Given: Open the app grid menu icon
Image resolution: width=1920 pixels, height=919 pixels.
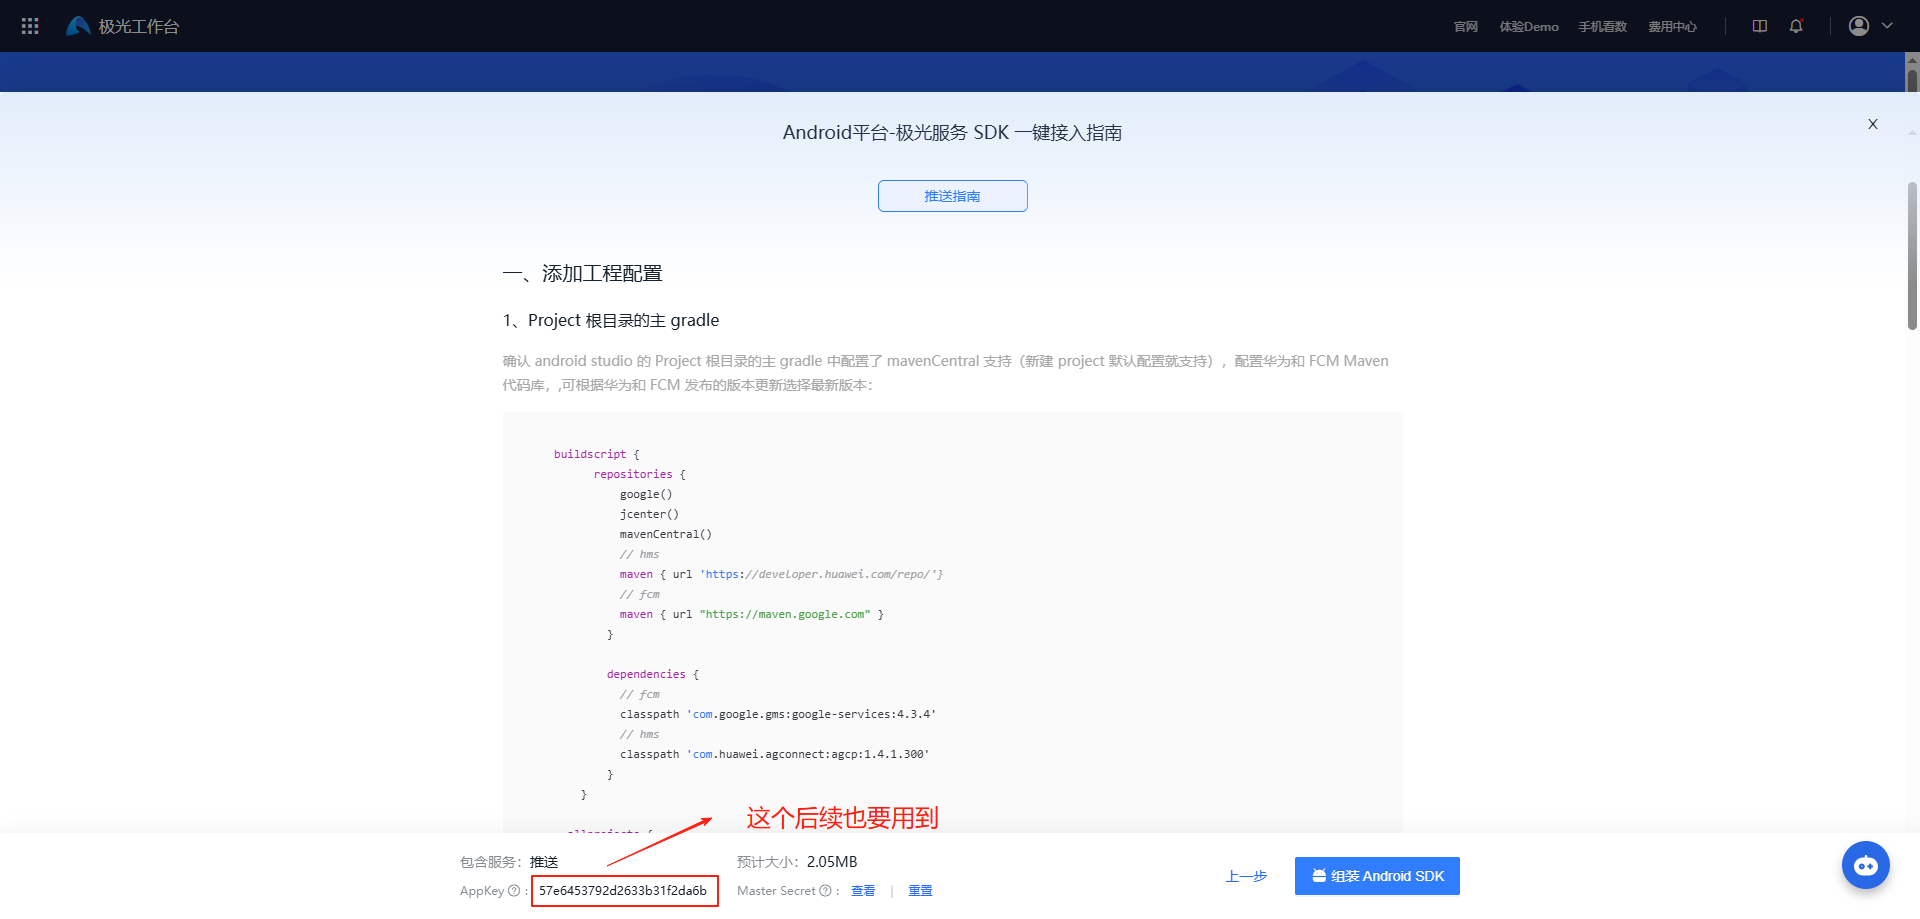Looking at the screenshot, I should (30, 26).
